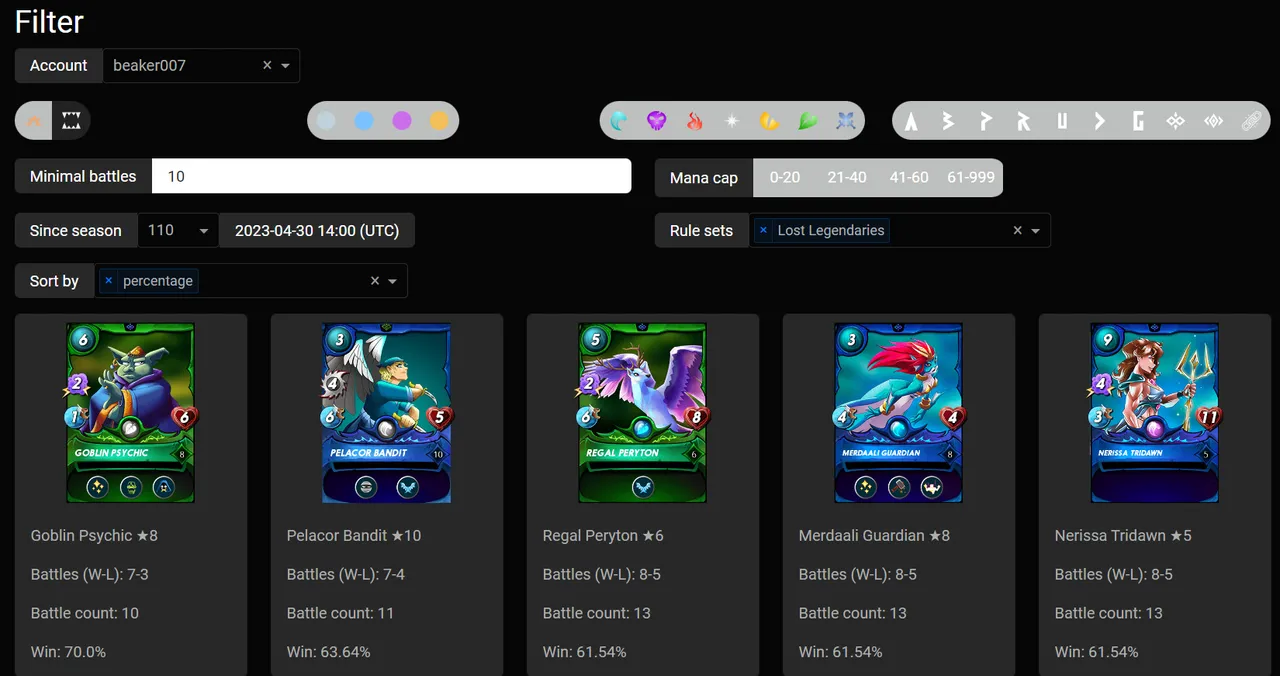
Task: Filter by Reward edition R rune icon
Action: tap(1024, 121)
